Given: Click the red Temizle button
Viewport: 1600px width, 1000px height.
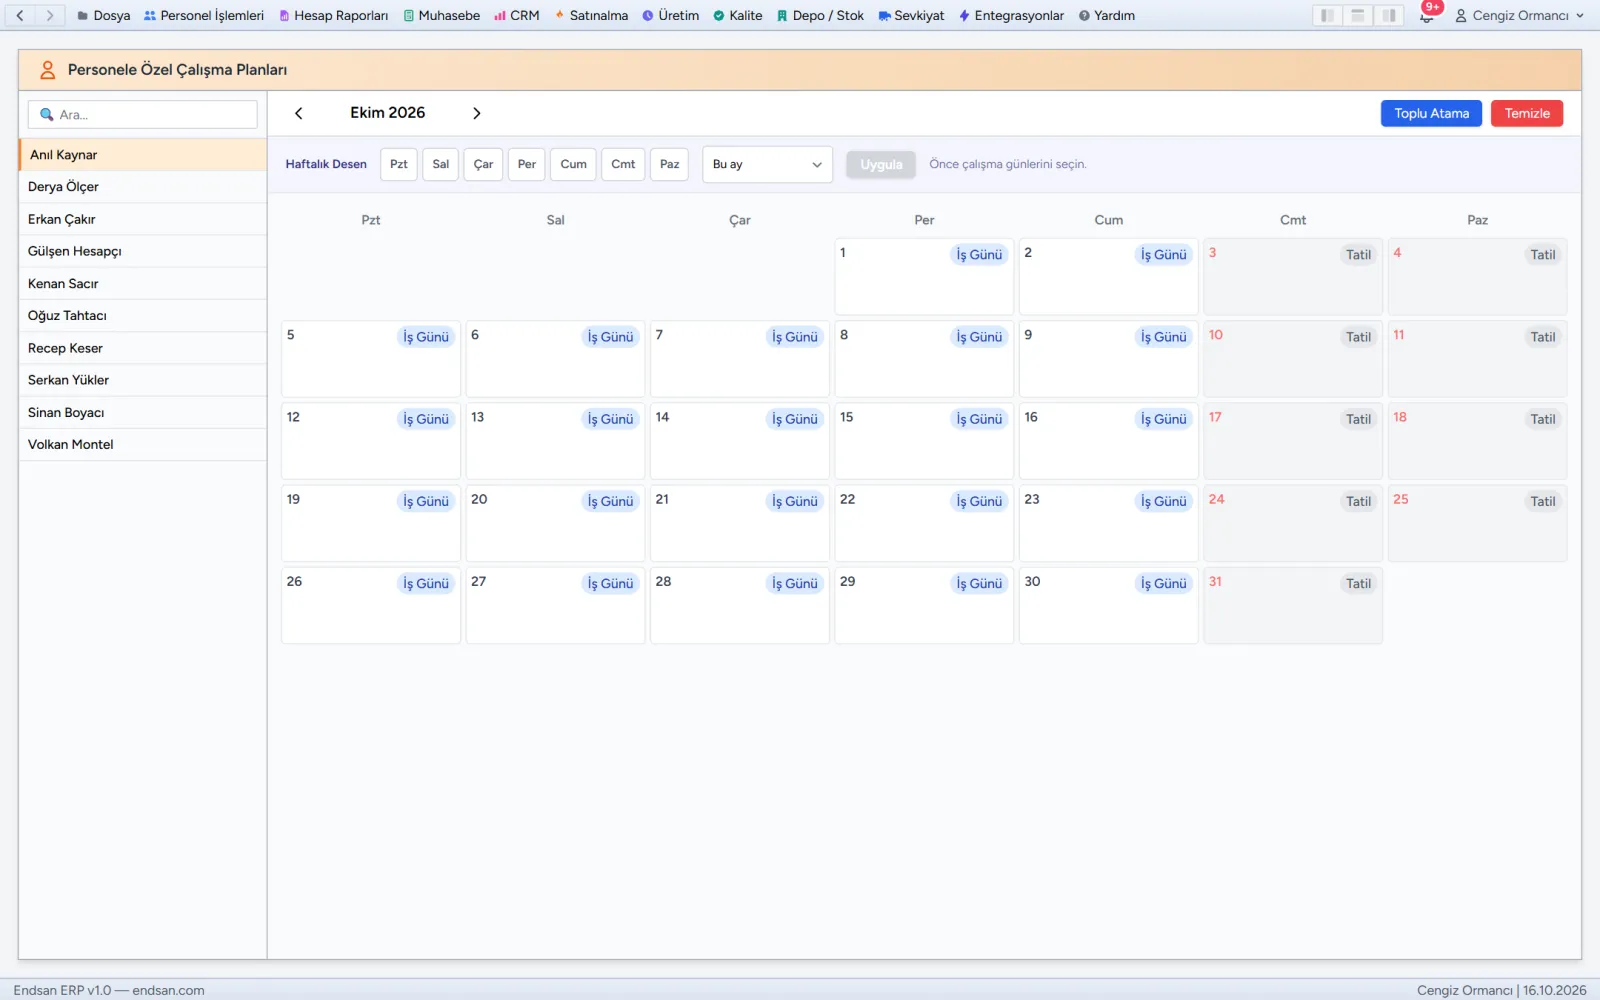Looking at the screenshot, I should click(x=1527, y=113).
